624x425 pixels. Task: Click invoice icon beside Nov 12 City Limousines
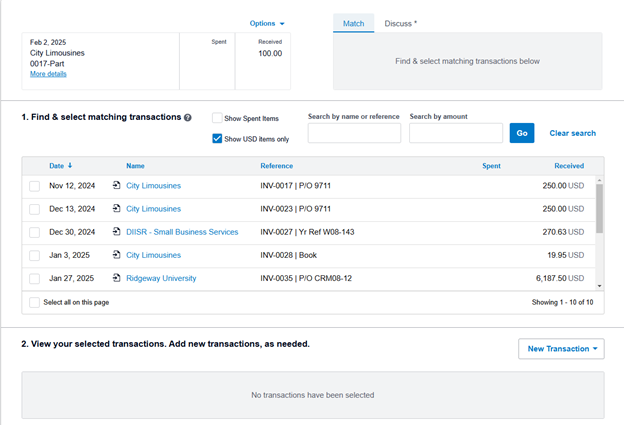(117, 186)
